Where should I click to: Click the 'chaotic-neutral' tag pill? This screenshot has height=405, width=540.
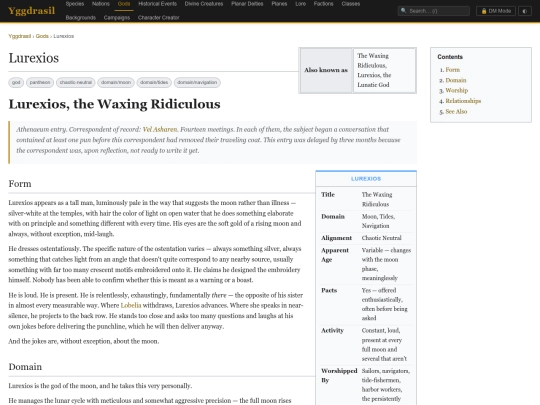point(76,83)
